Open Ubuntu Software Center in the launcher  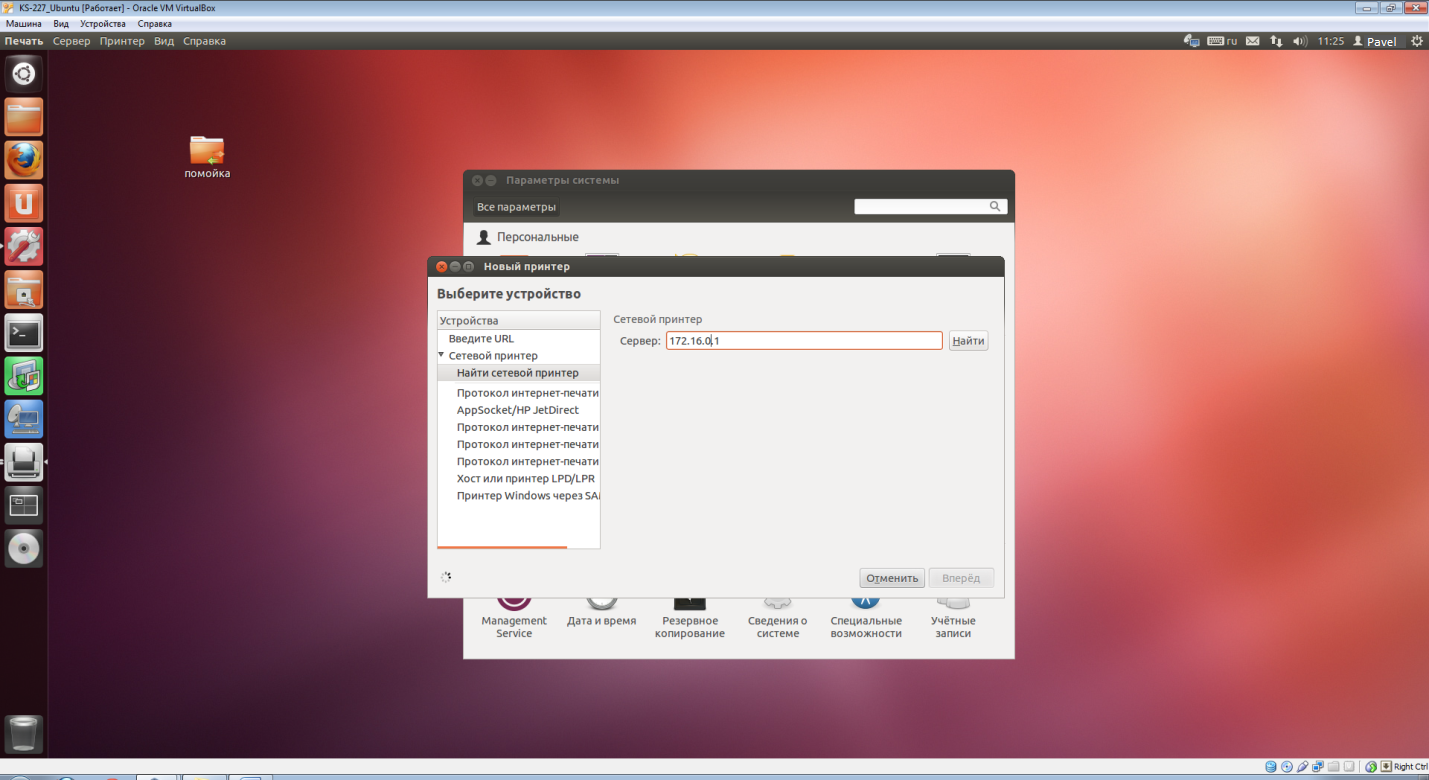pos(24,203)
